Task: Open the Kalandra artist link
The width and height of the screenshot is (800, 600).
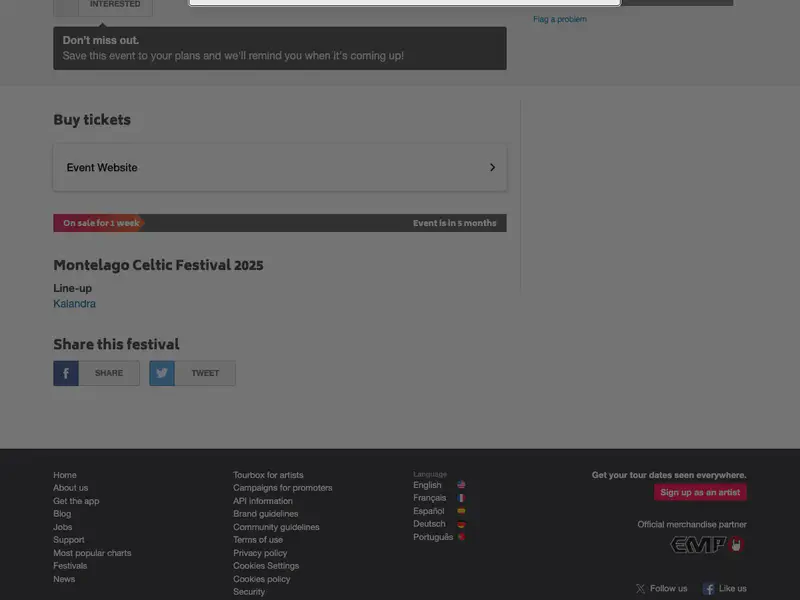Action: coord(74,304)
